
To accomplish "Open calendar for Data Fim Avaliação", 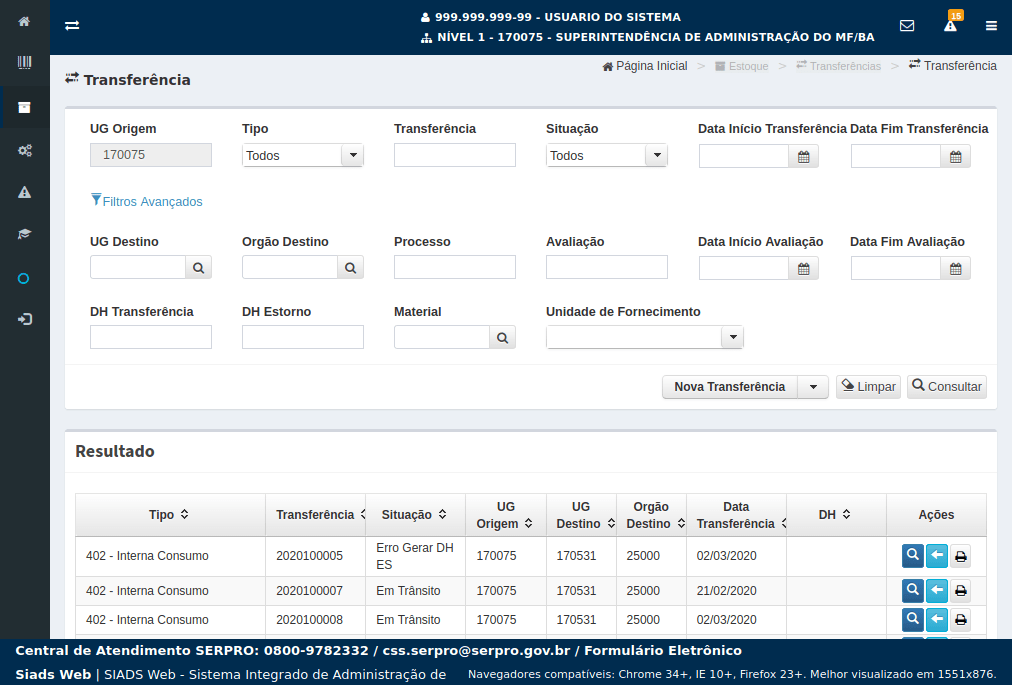I will tap(955, 269).
